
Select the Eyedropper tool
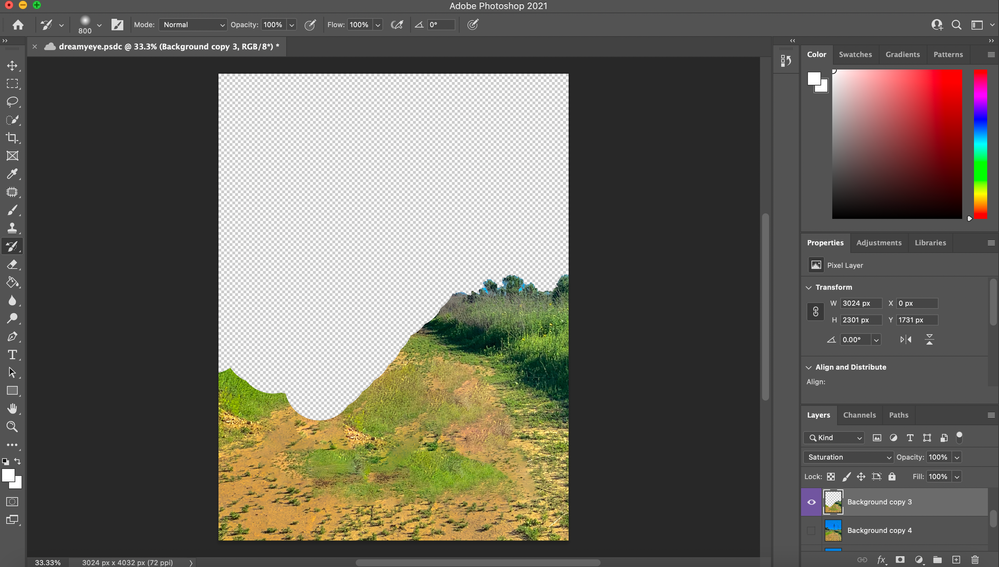(x=13, y=174)
